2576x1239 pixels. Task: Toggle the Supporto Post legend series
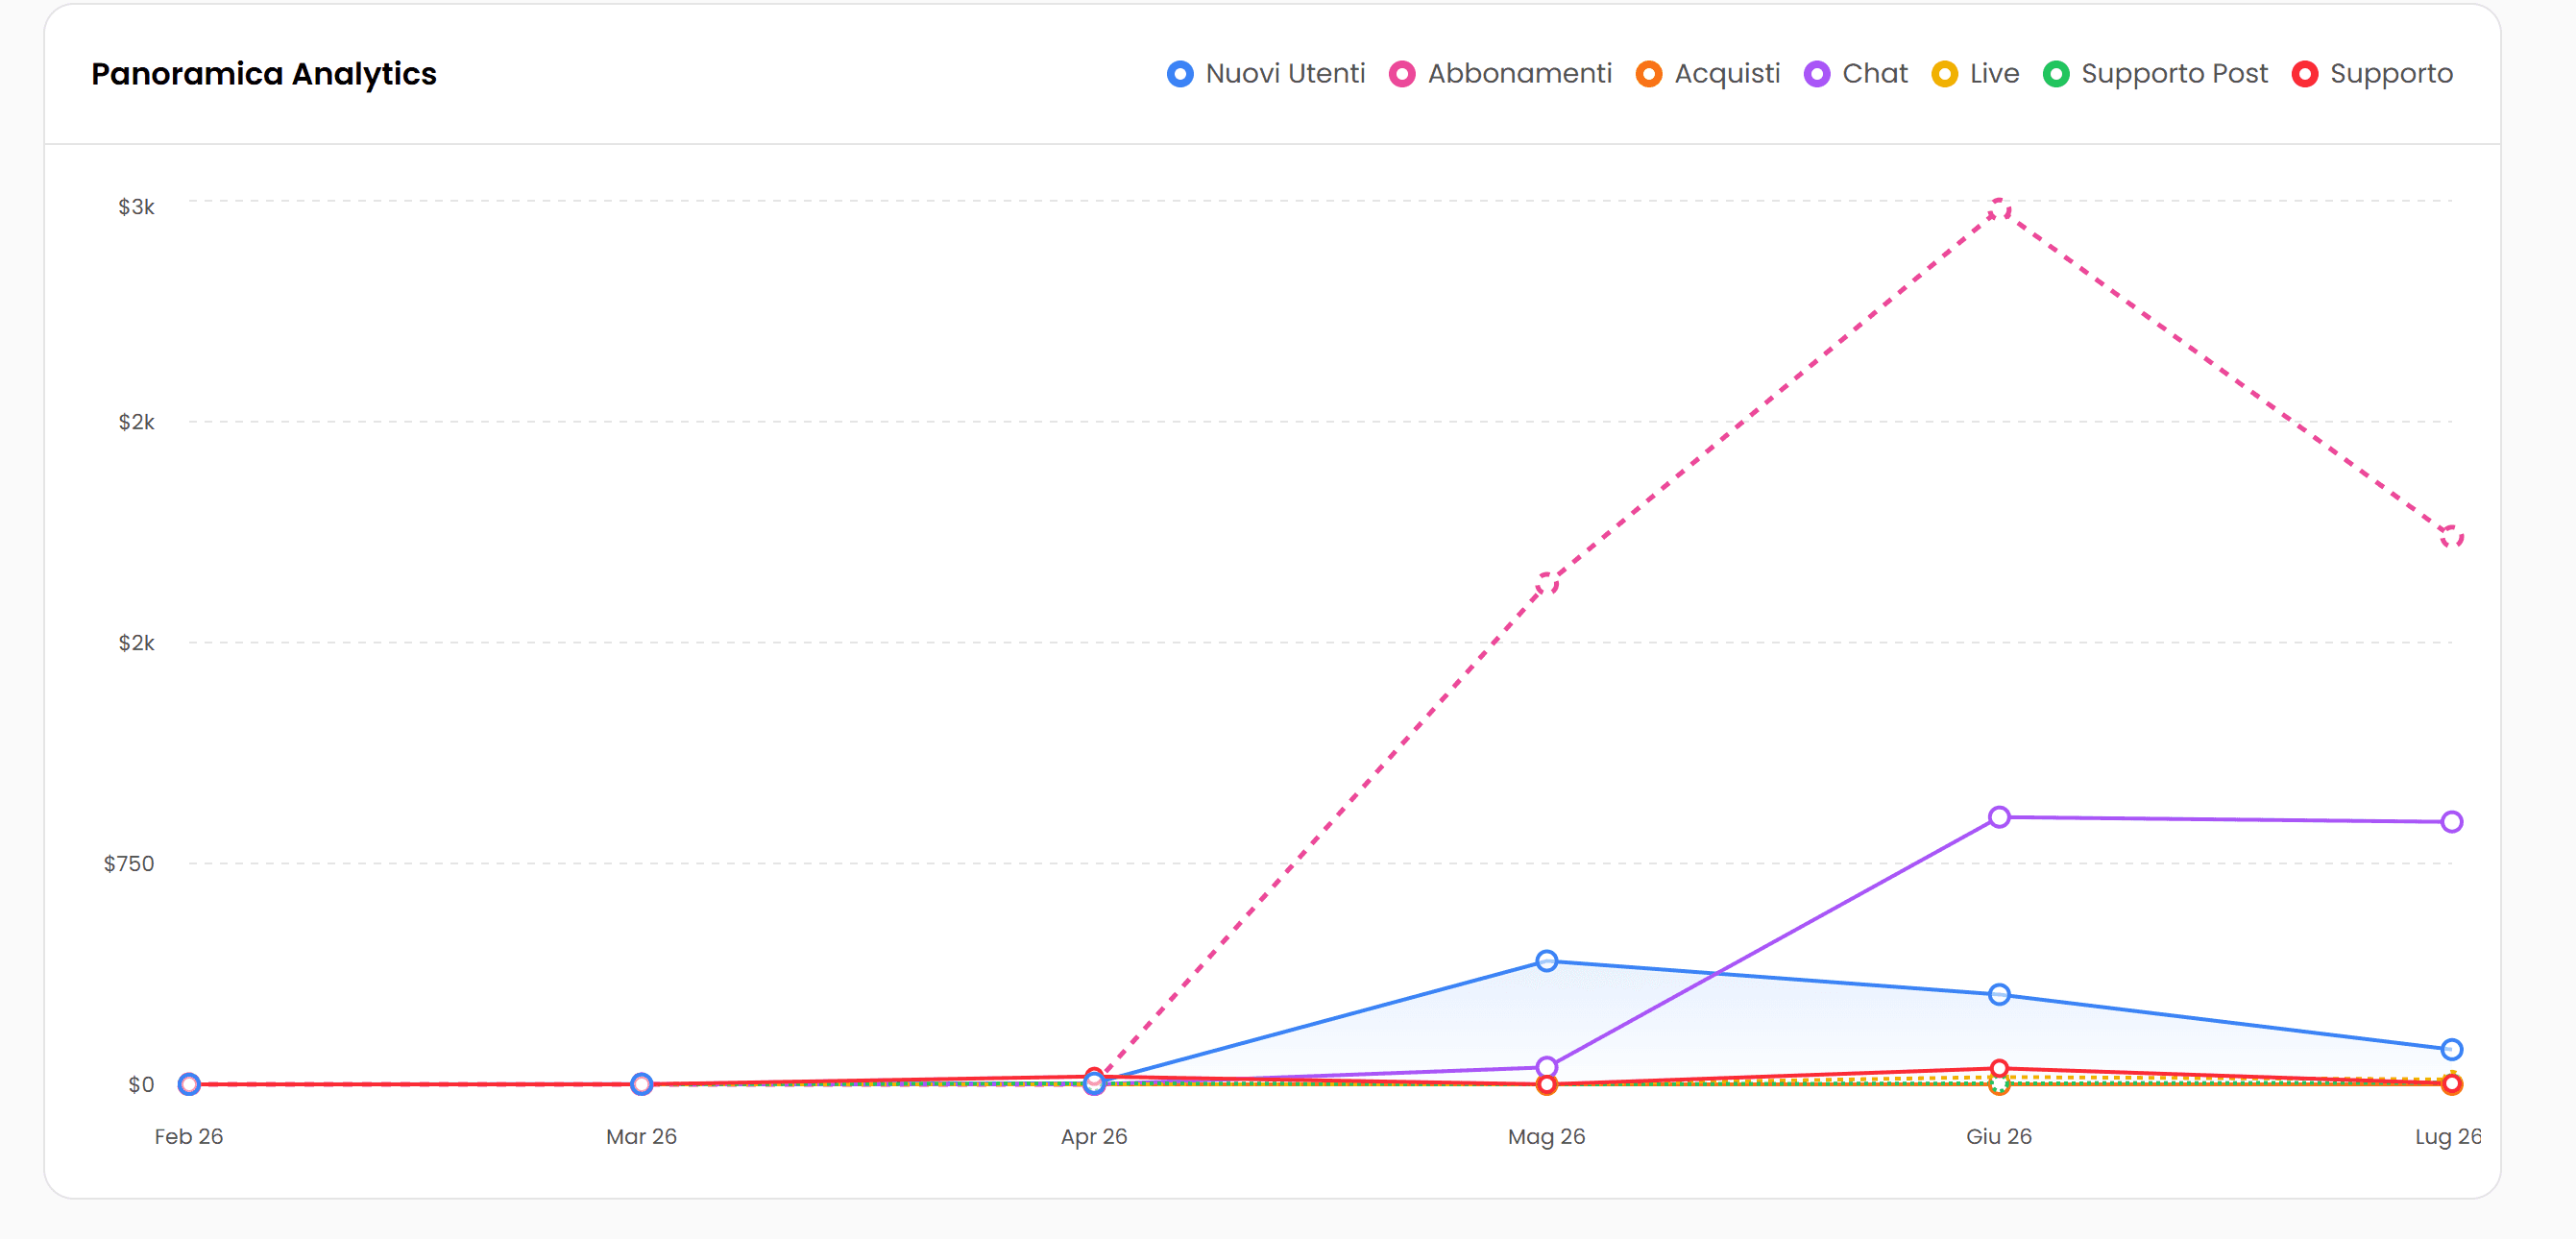(x=2155, y=74)
